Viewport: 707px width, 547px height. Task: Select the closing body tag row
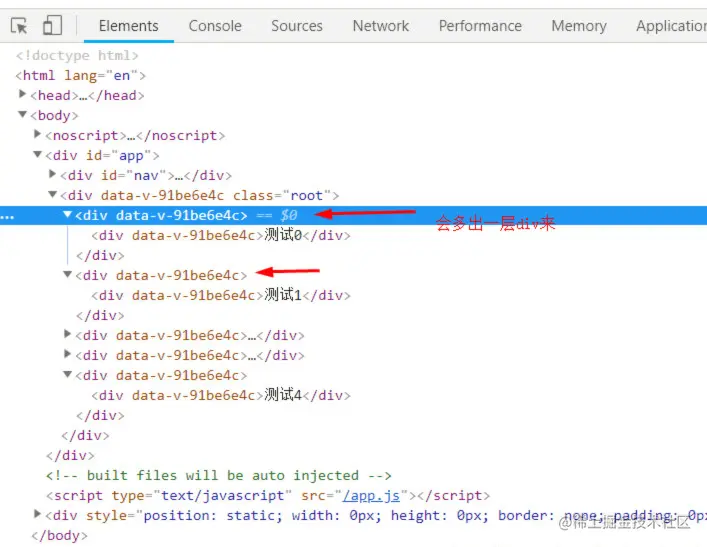[59, 536]
